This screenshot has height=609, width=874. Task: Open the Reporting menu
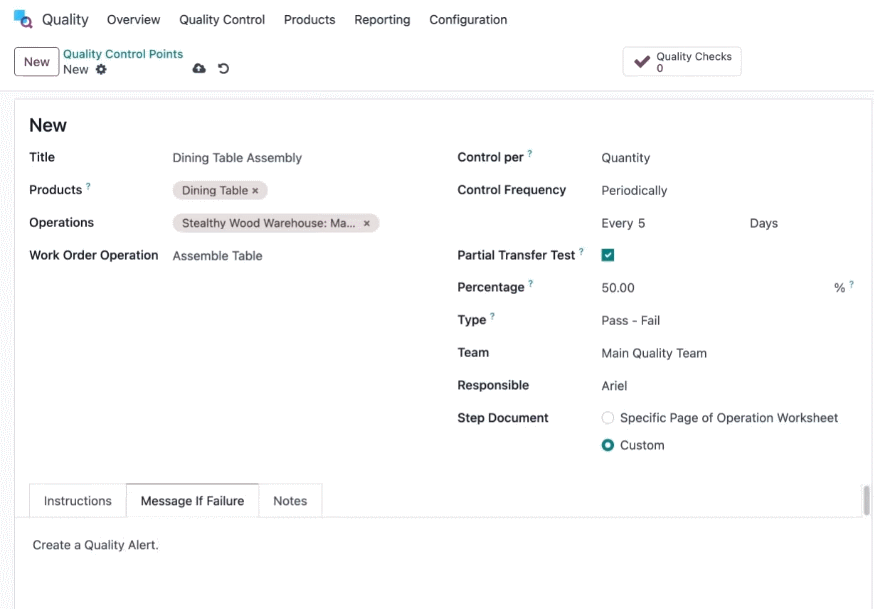point(382,20)
